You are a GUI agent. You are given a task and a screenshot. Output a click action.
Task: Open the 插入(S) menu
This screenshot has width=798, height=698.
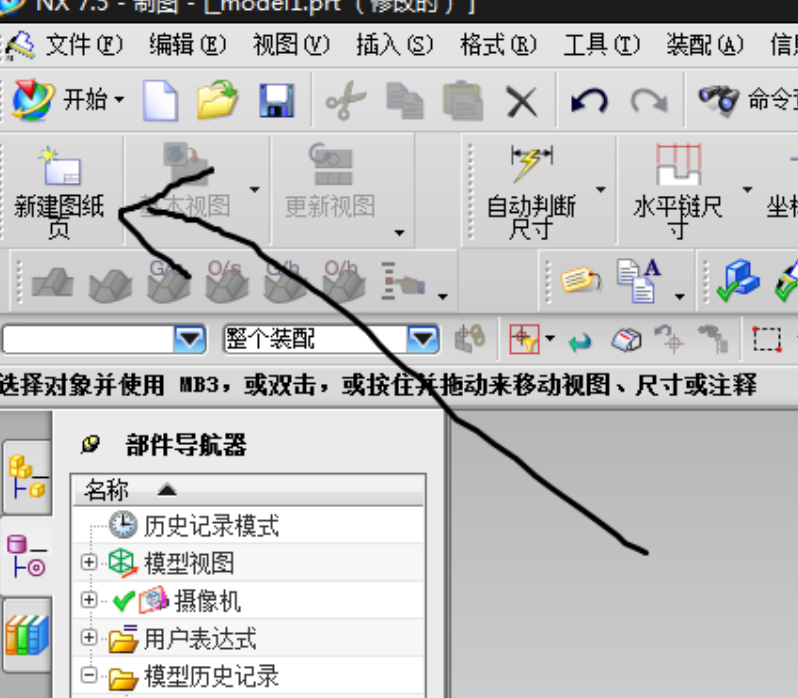[395, 45]
